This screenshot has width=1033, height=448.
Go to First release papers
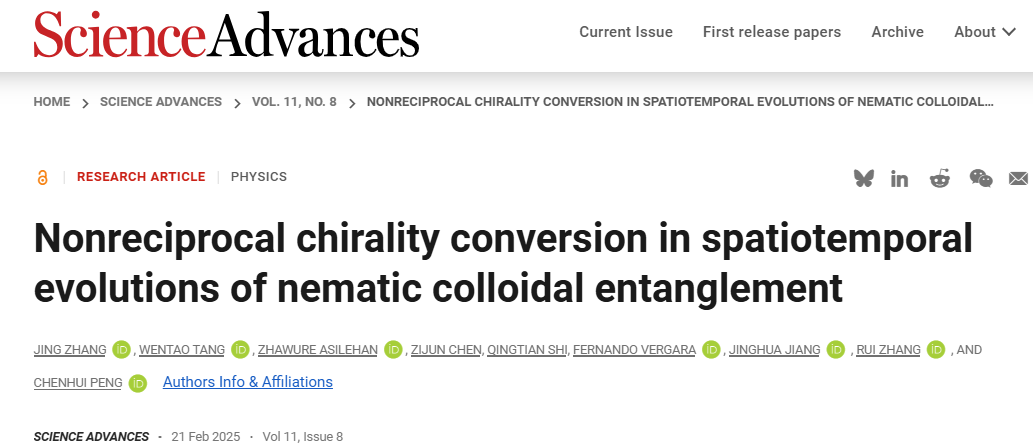pyautogui.click(x=772, y=32)
